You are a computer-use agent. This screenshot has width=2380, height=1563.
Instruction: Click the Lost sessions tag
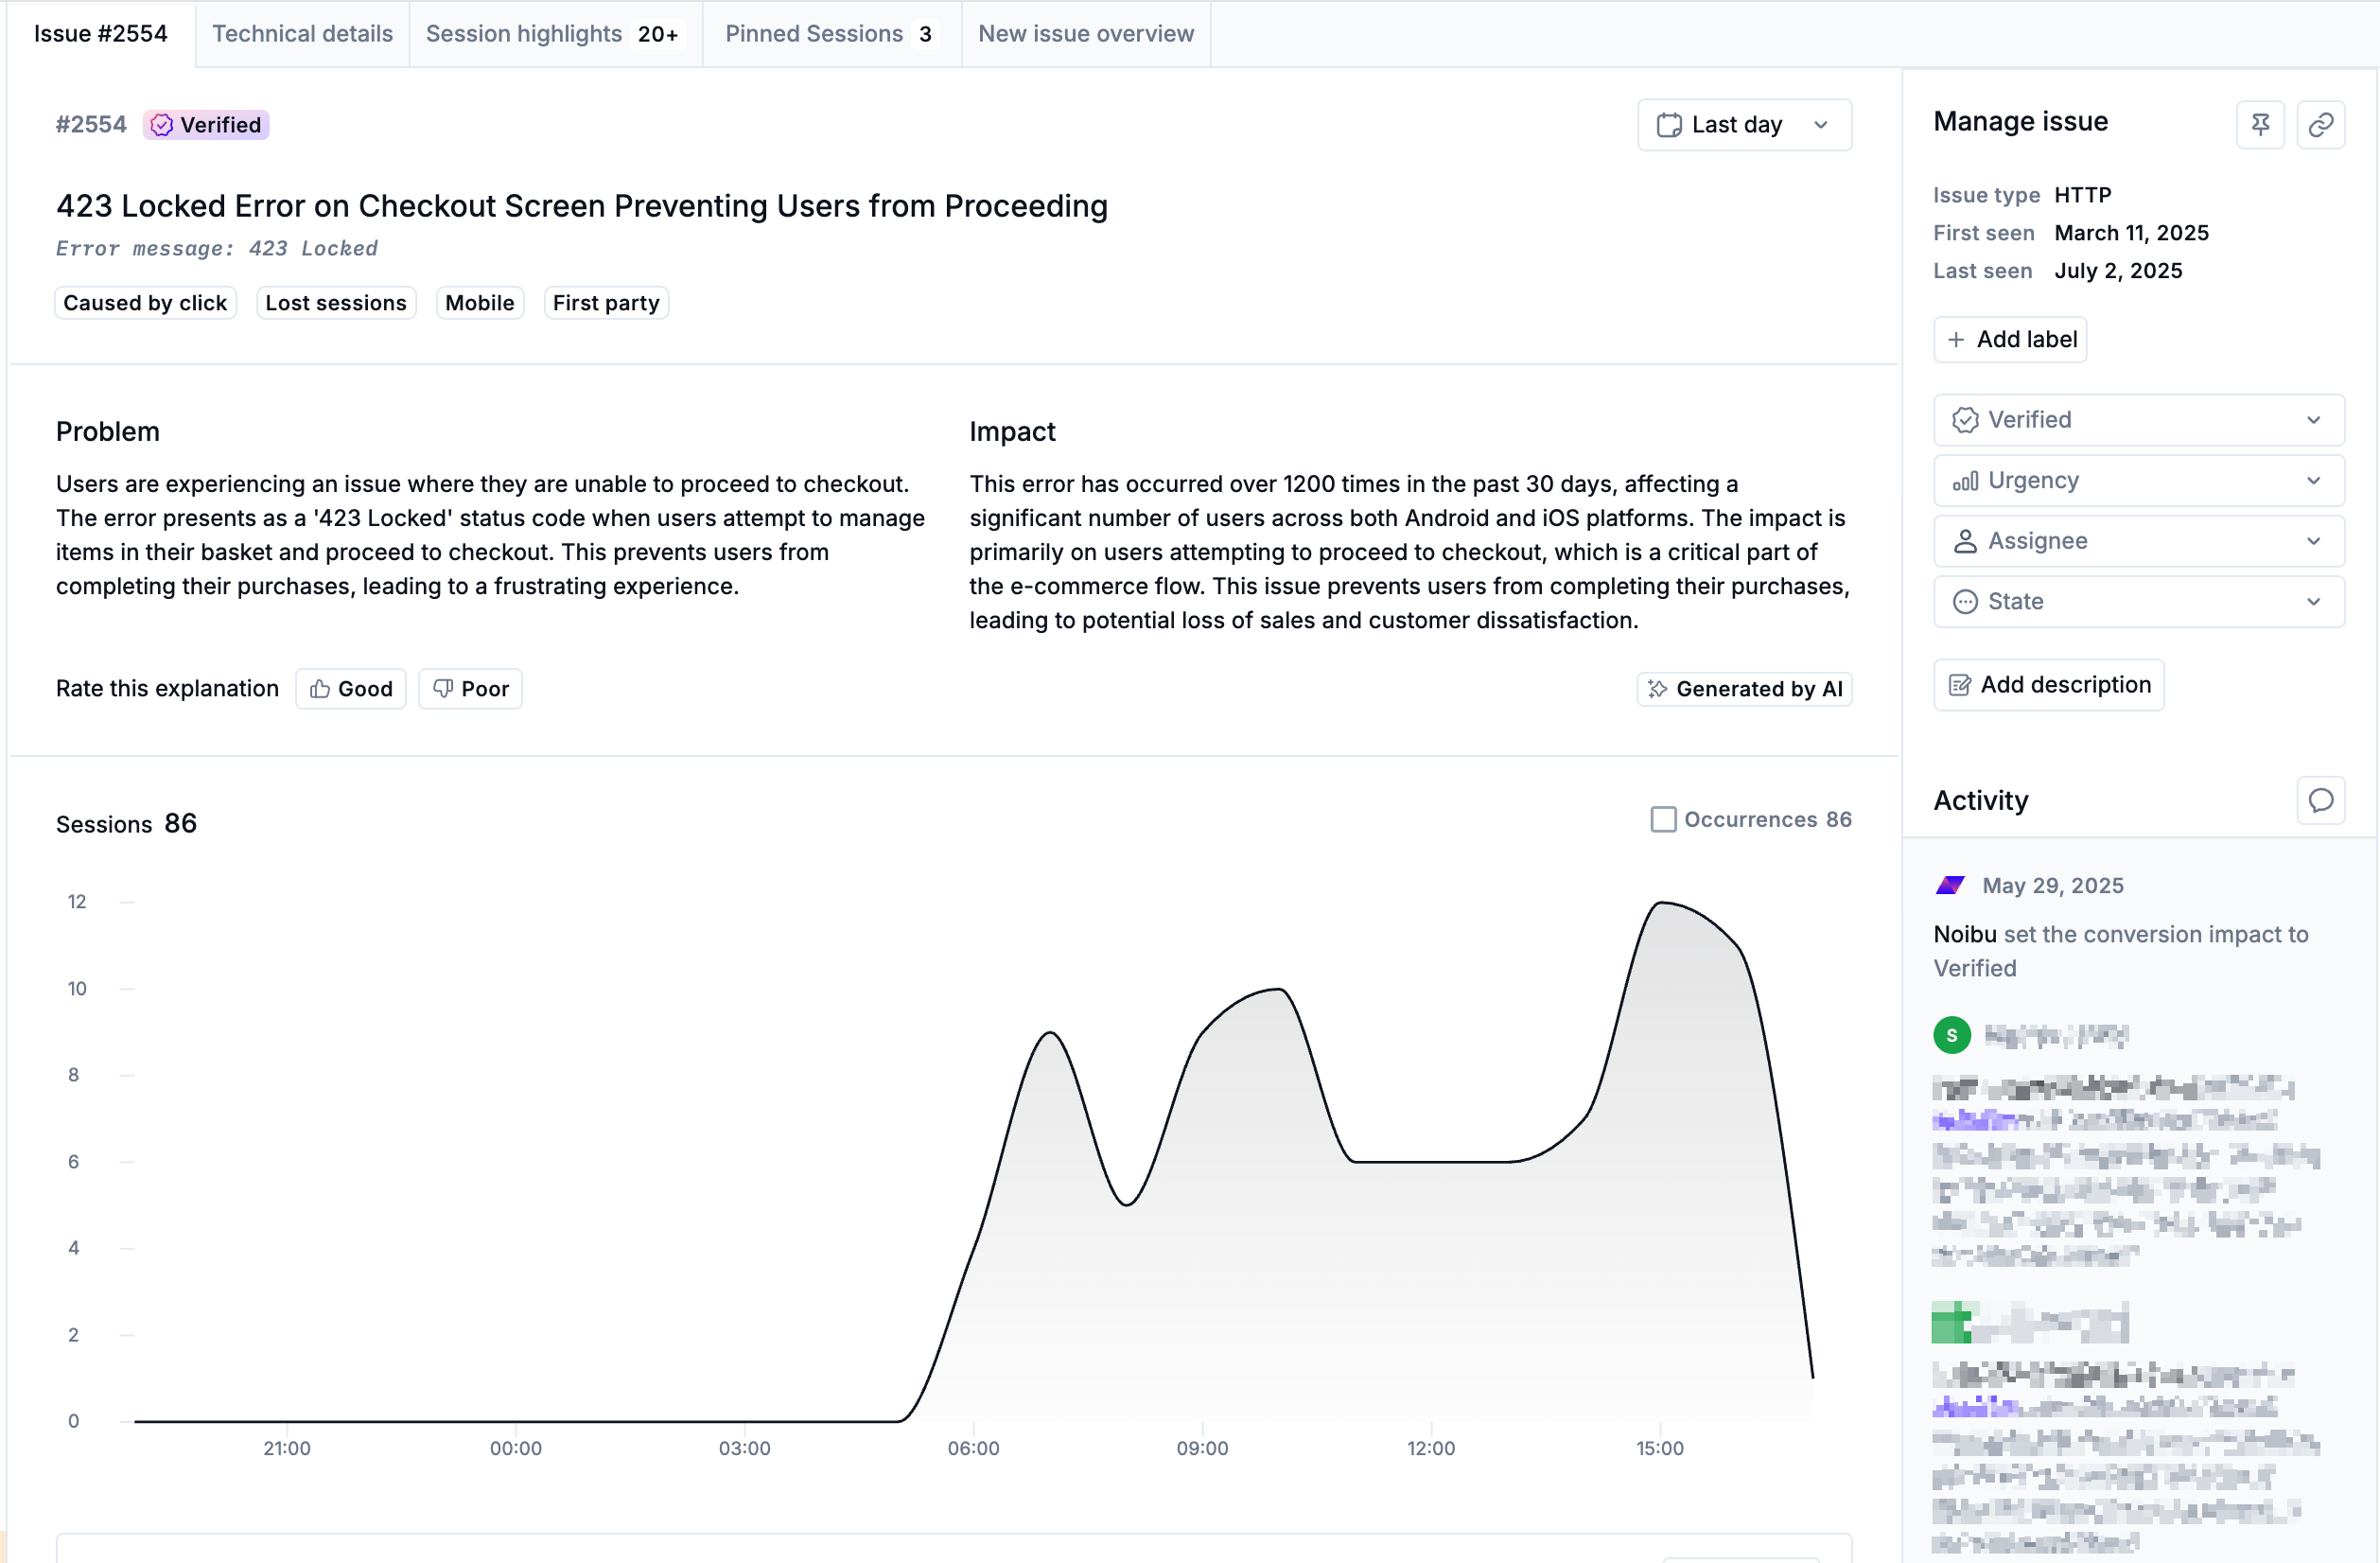[x=335, y=303]
